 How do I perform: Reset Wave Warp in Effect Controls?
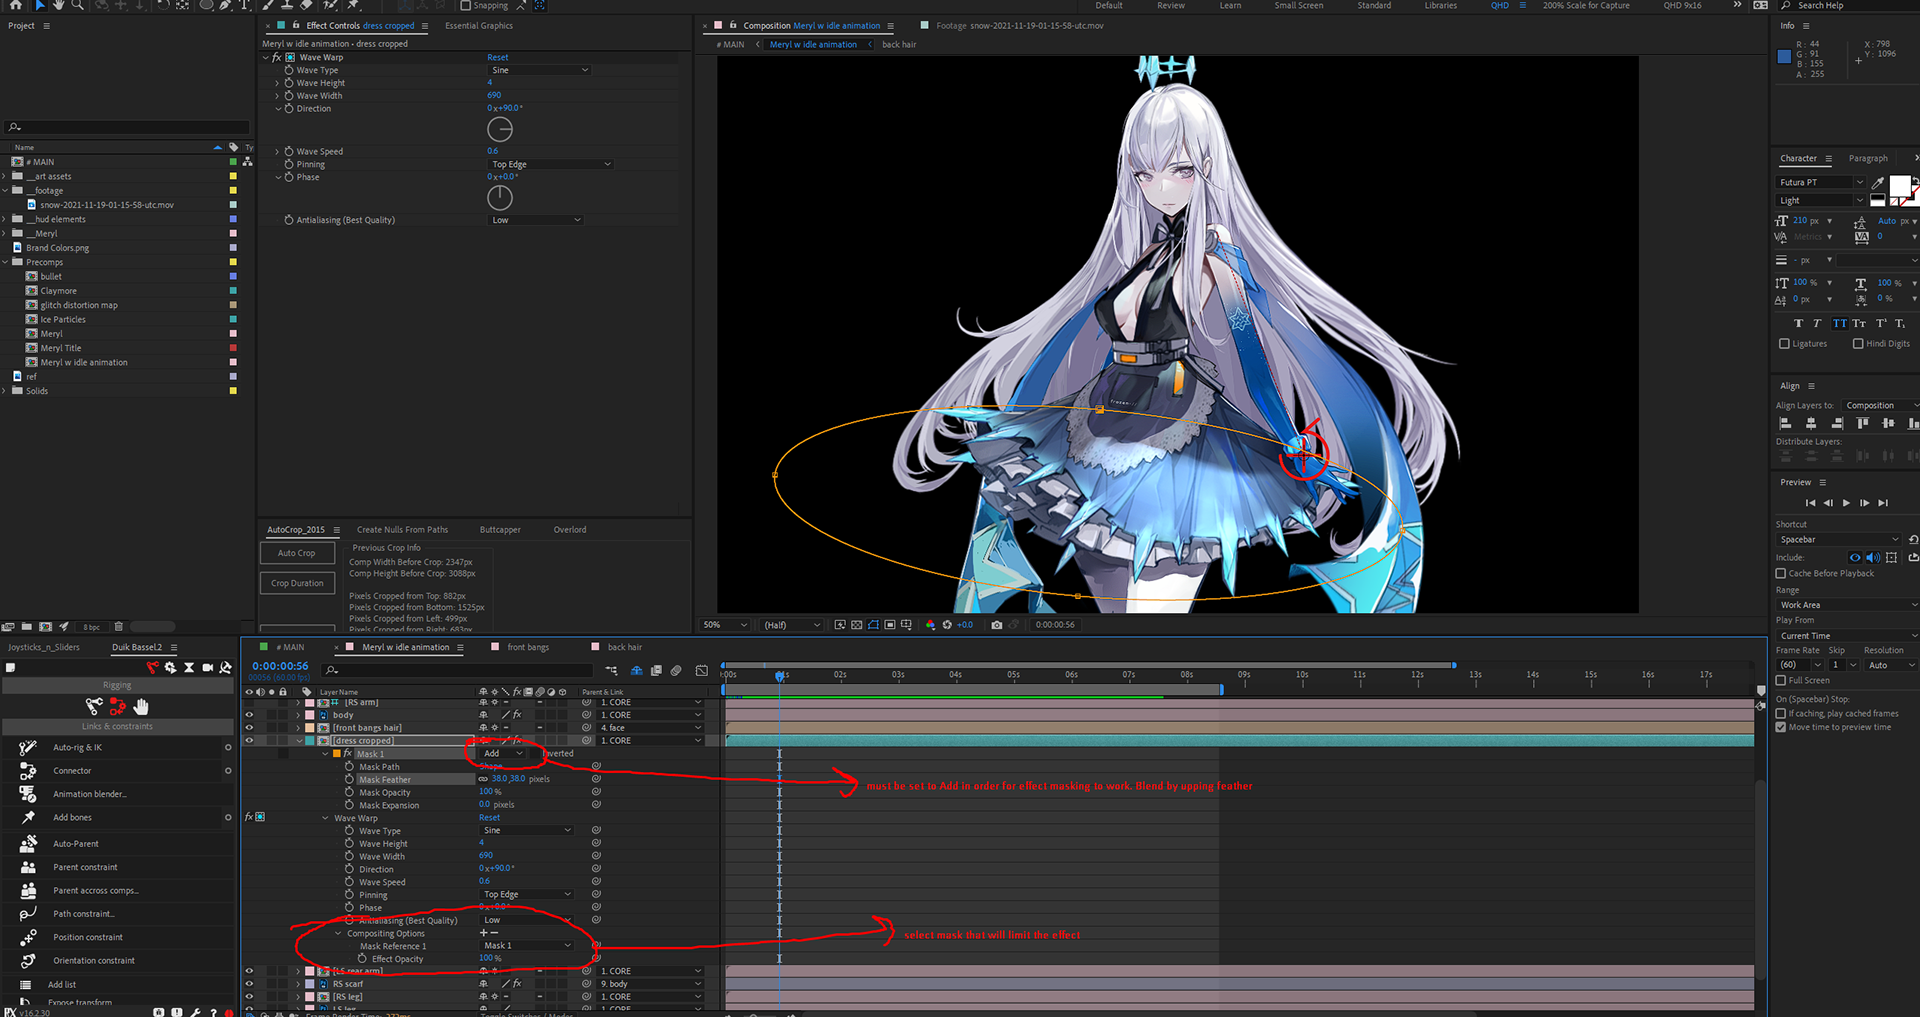point(498,58)
